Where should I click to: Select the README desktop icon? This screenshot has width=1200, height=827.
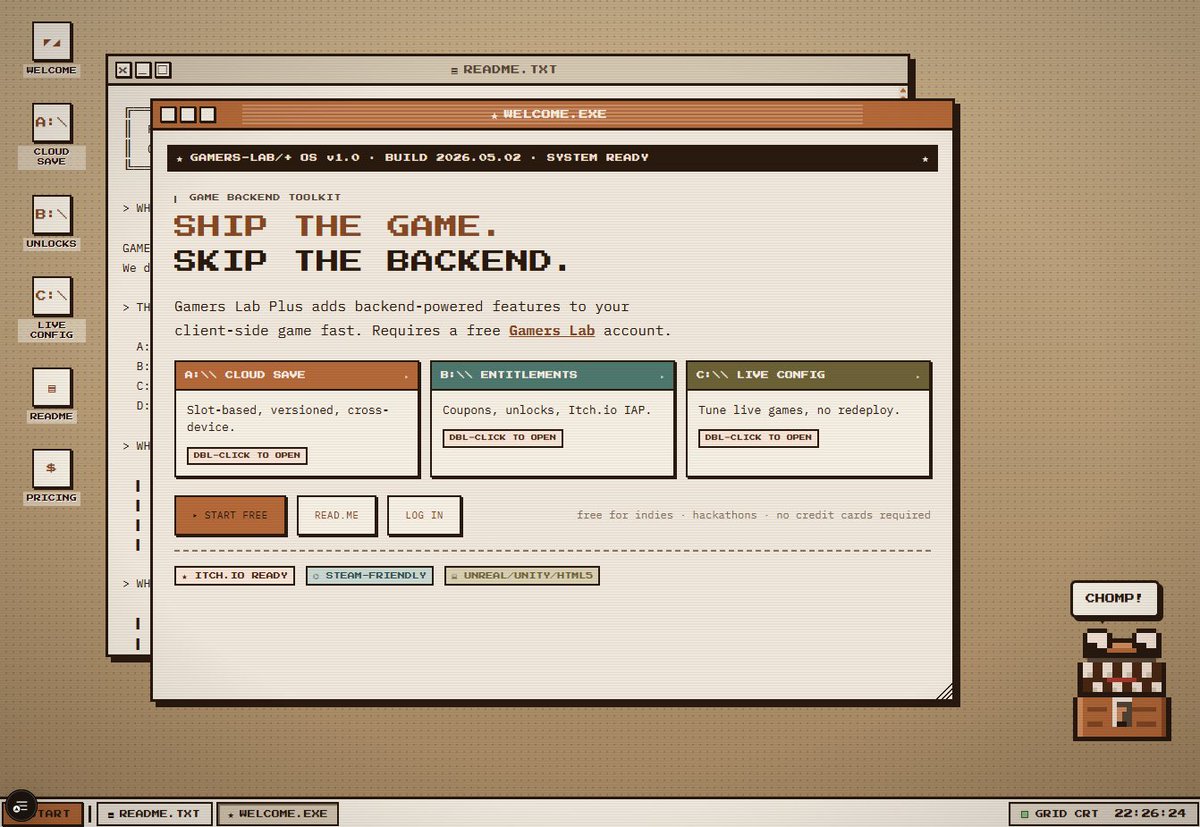[52, 395]
